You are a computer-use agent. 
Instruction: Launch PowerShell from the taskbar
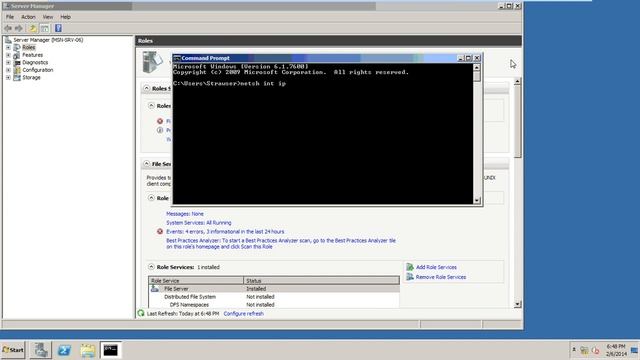click(x=64, y=350)
